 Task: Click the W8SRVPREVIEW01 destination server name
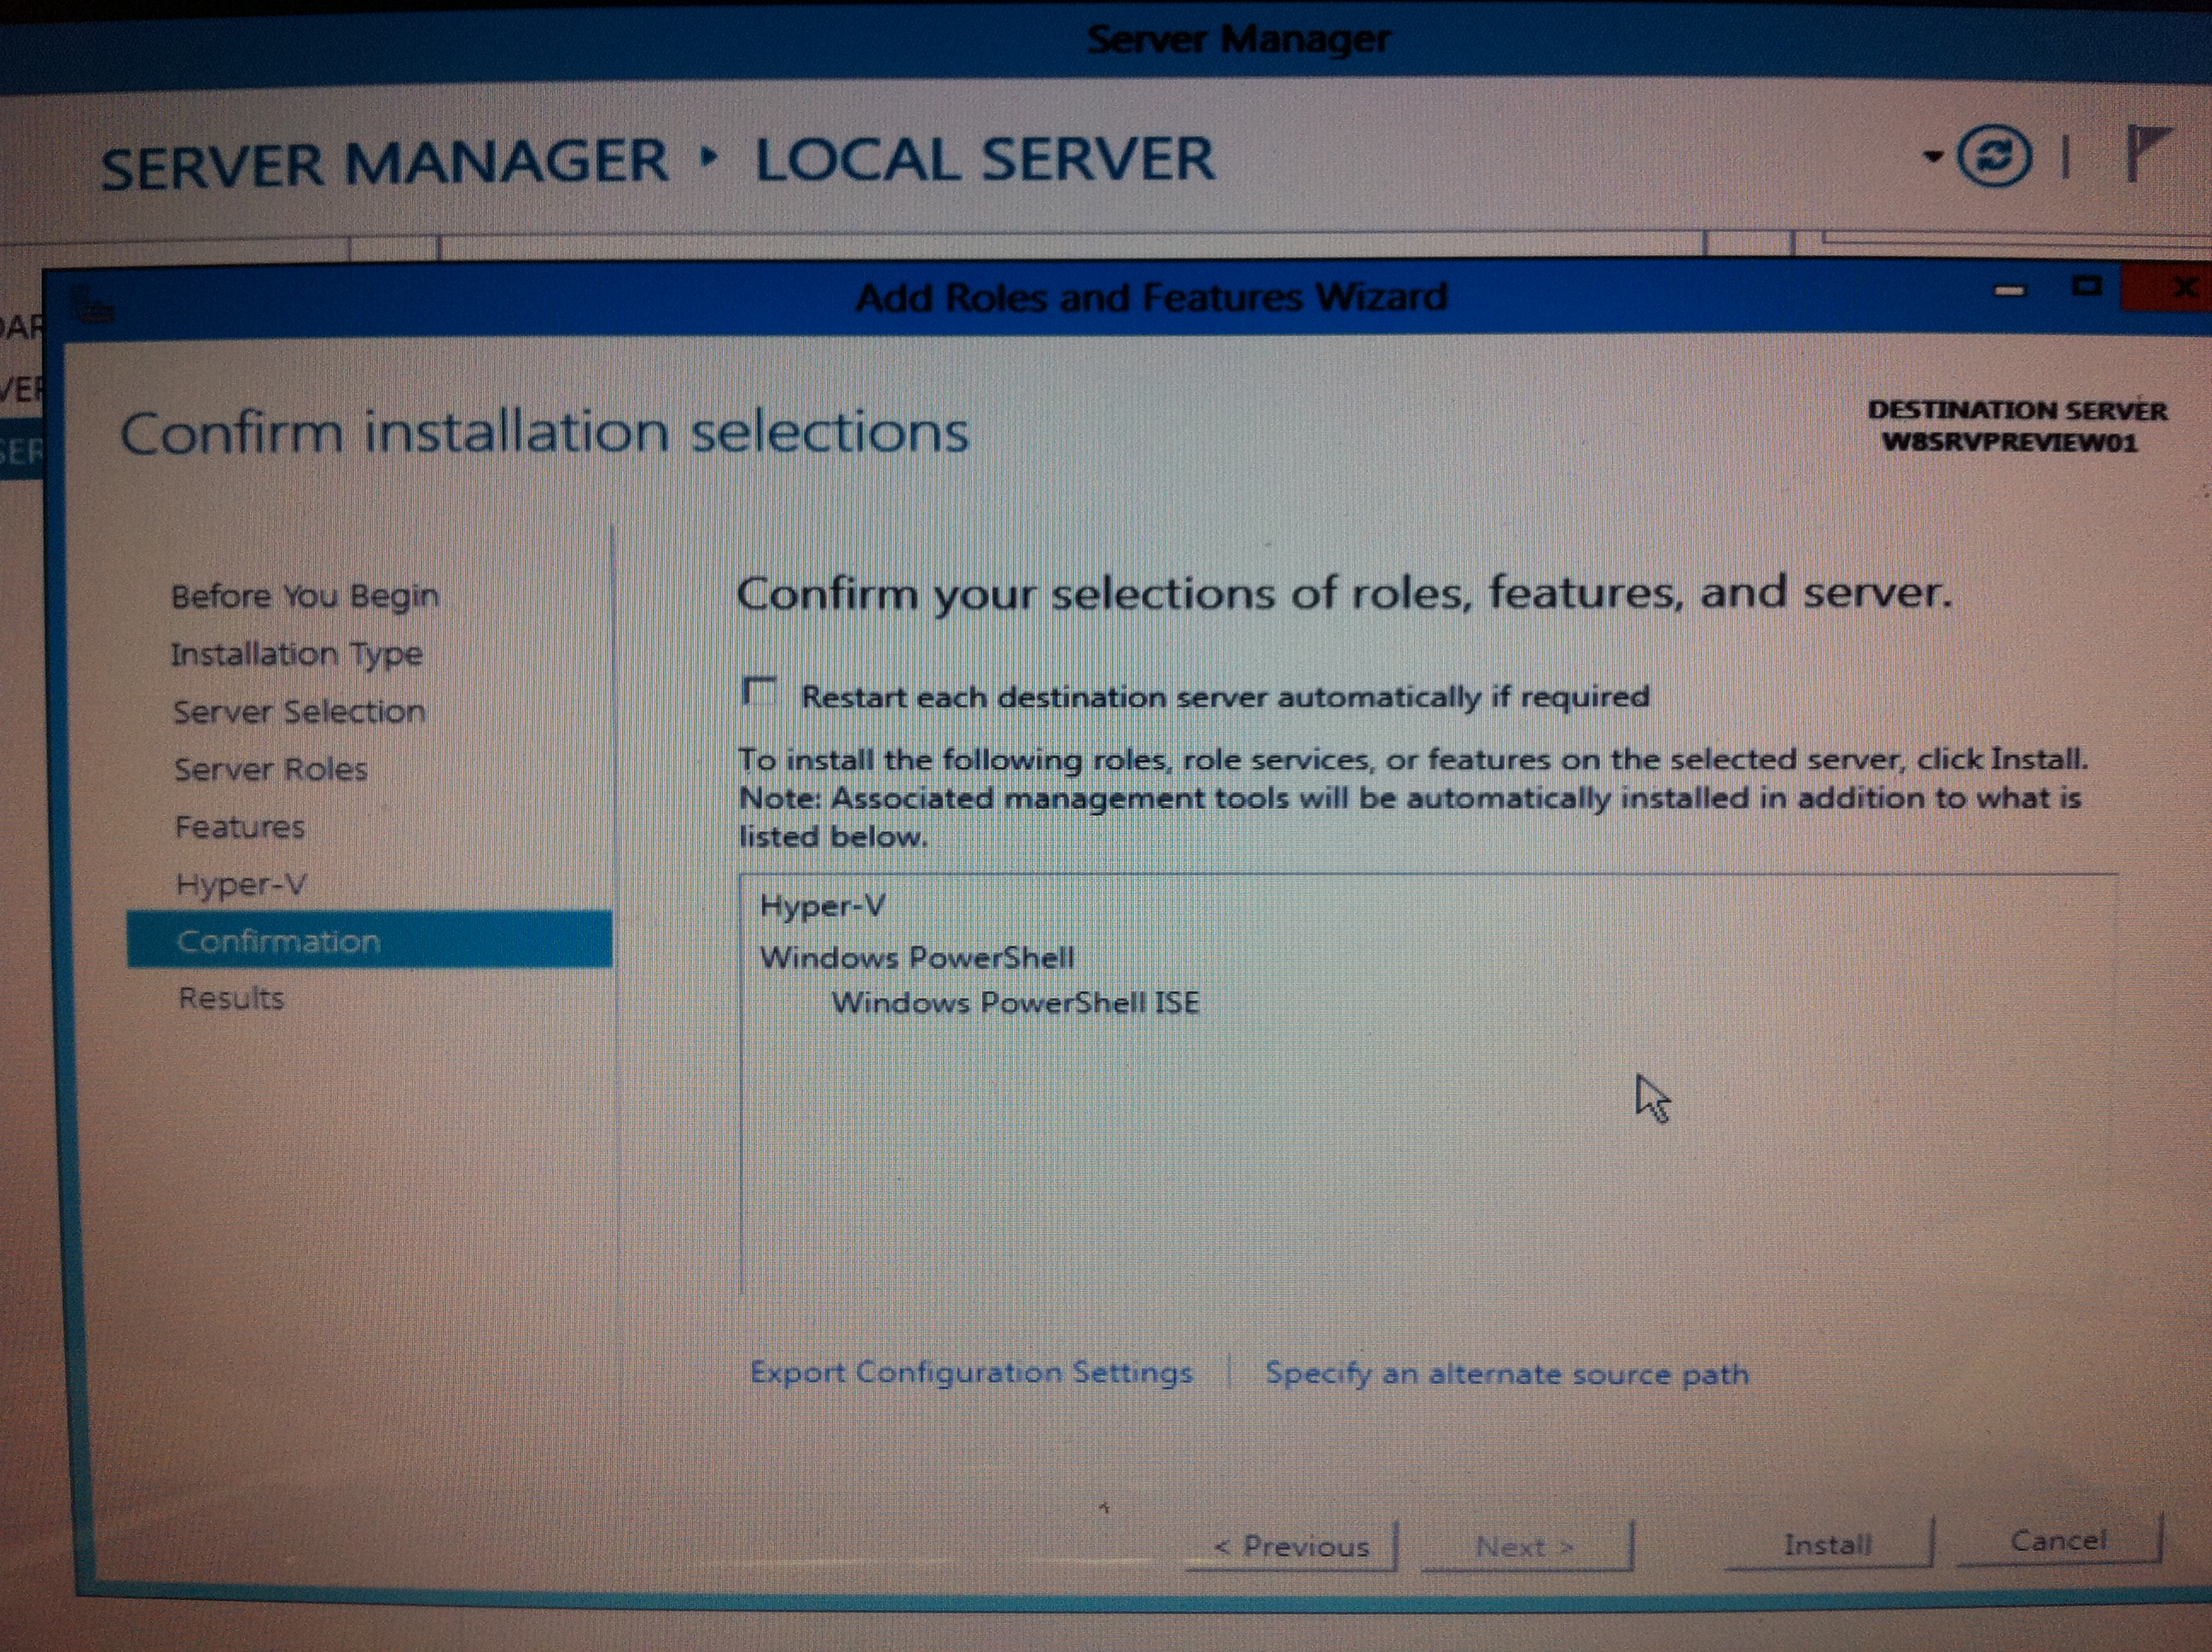click(2010, 442)
